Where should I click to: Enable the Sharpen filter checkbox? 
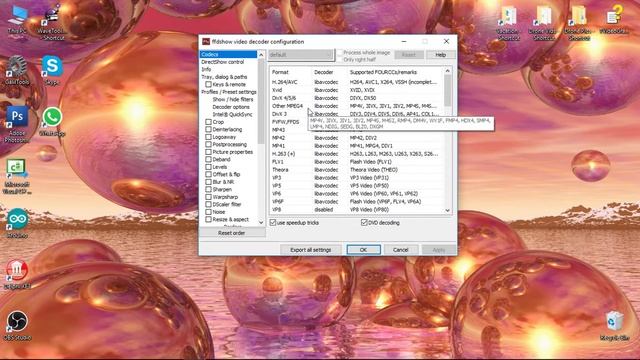click(x=208, y=189)
